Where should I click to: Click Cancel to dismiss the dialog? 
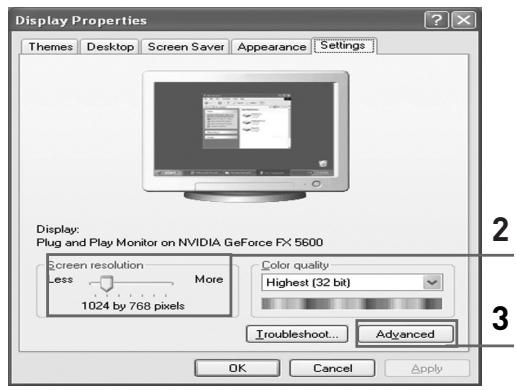pos(332,368)
